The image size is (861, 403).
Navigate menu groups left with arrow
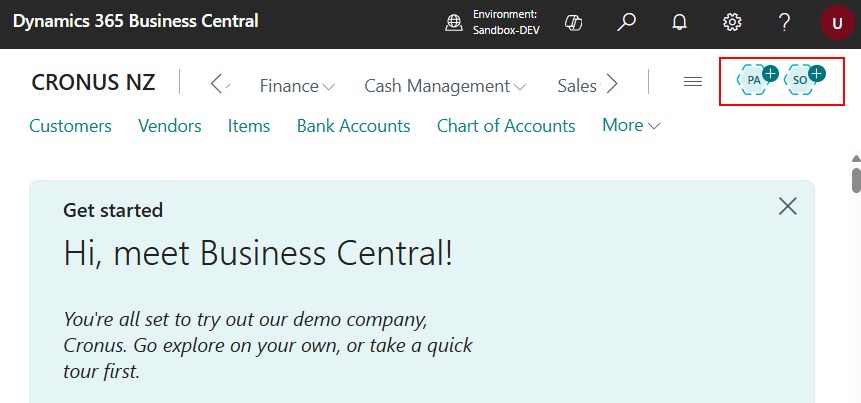pyautogui.click(x=218, y=84)
